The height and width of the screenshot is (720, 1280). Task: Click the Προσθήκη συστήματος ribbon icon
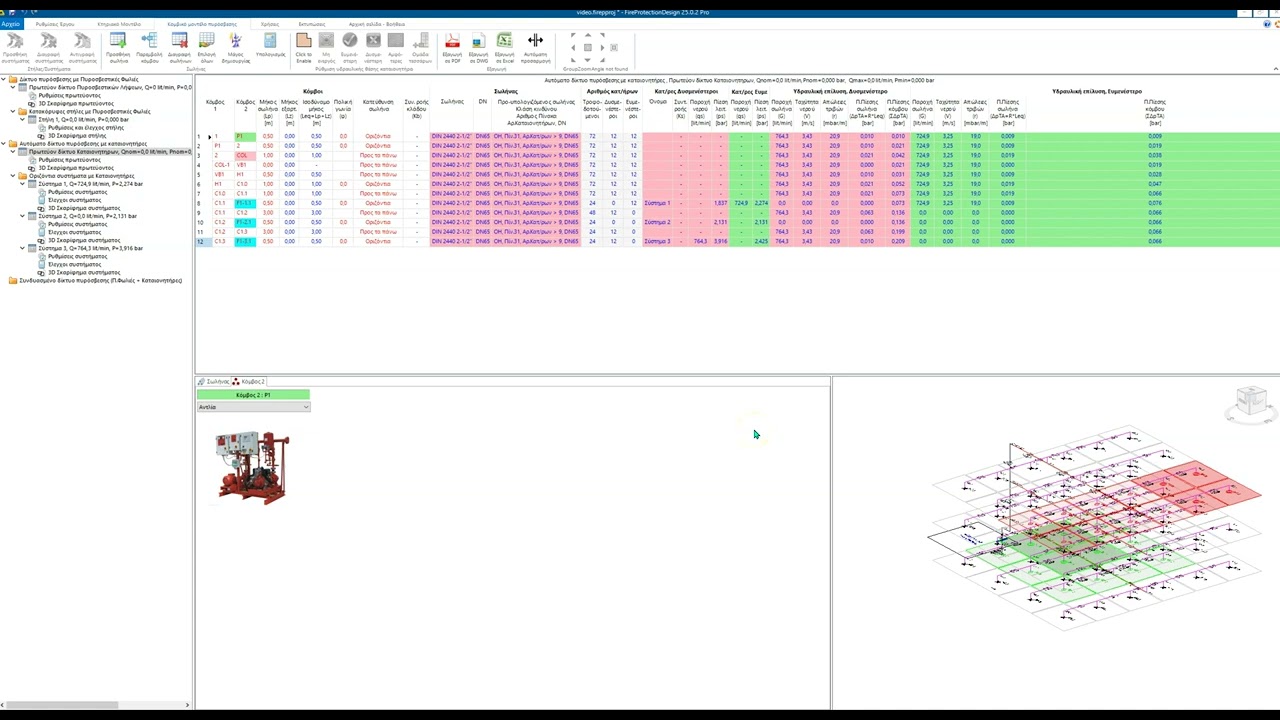(15, 47)
